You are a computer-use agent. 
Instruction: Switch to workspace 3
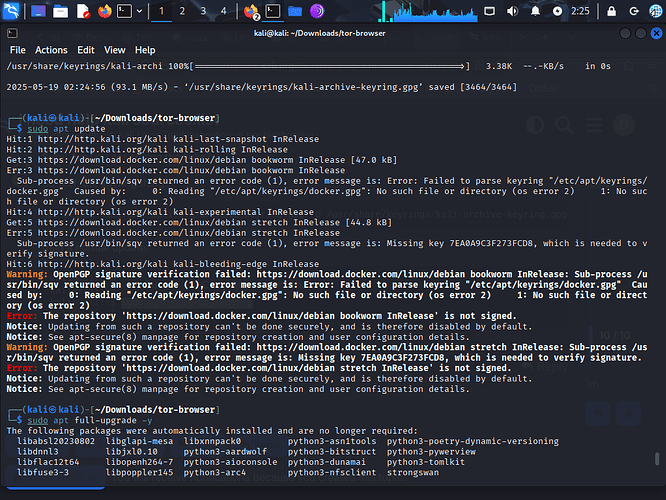(203, 11)
